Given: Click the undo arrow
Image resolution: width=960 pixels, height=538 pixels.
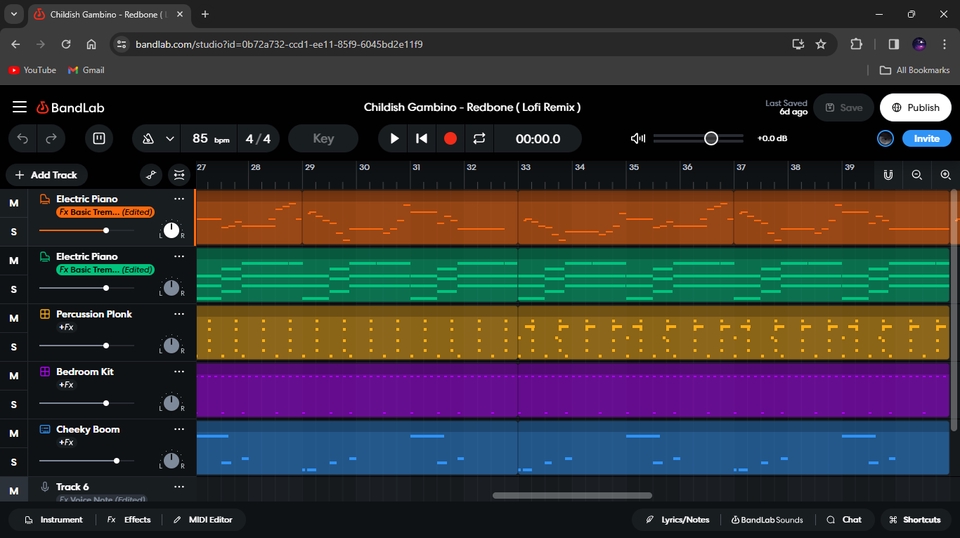Looking at the screenshot, I should point(23,138).
